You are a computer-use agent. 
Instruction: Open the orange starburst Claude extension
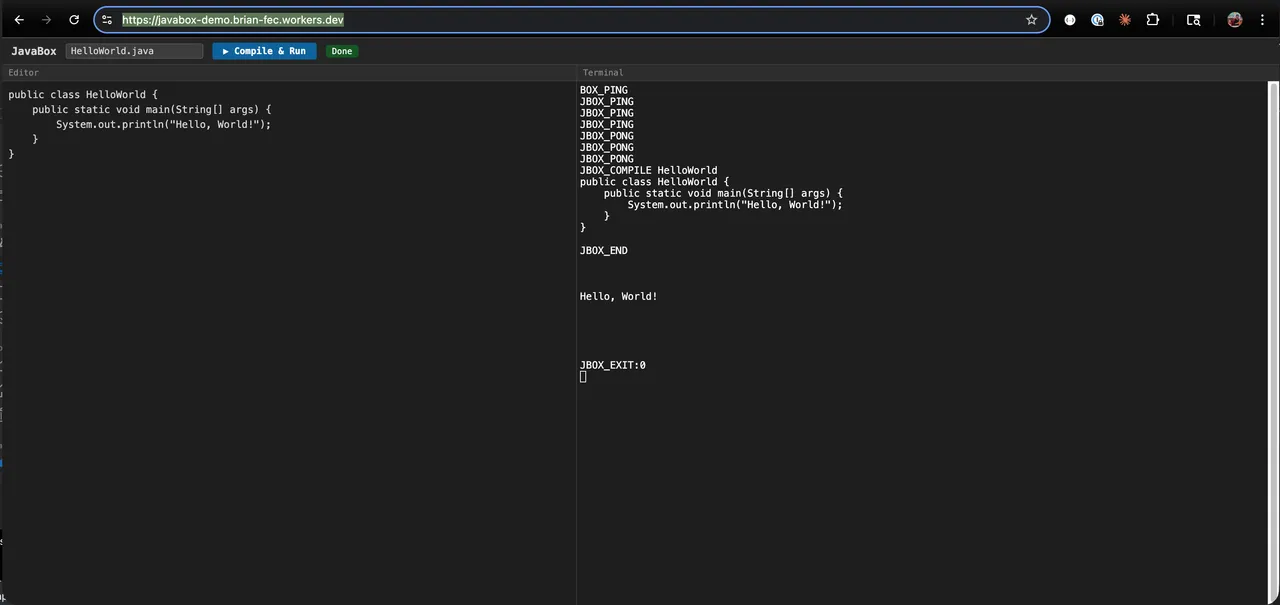coord(1125,19)
